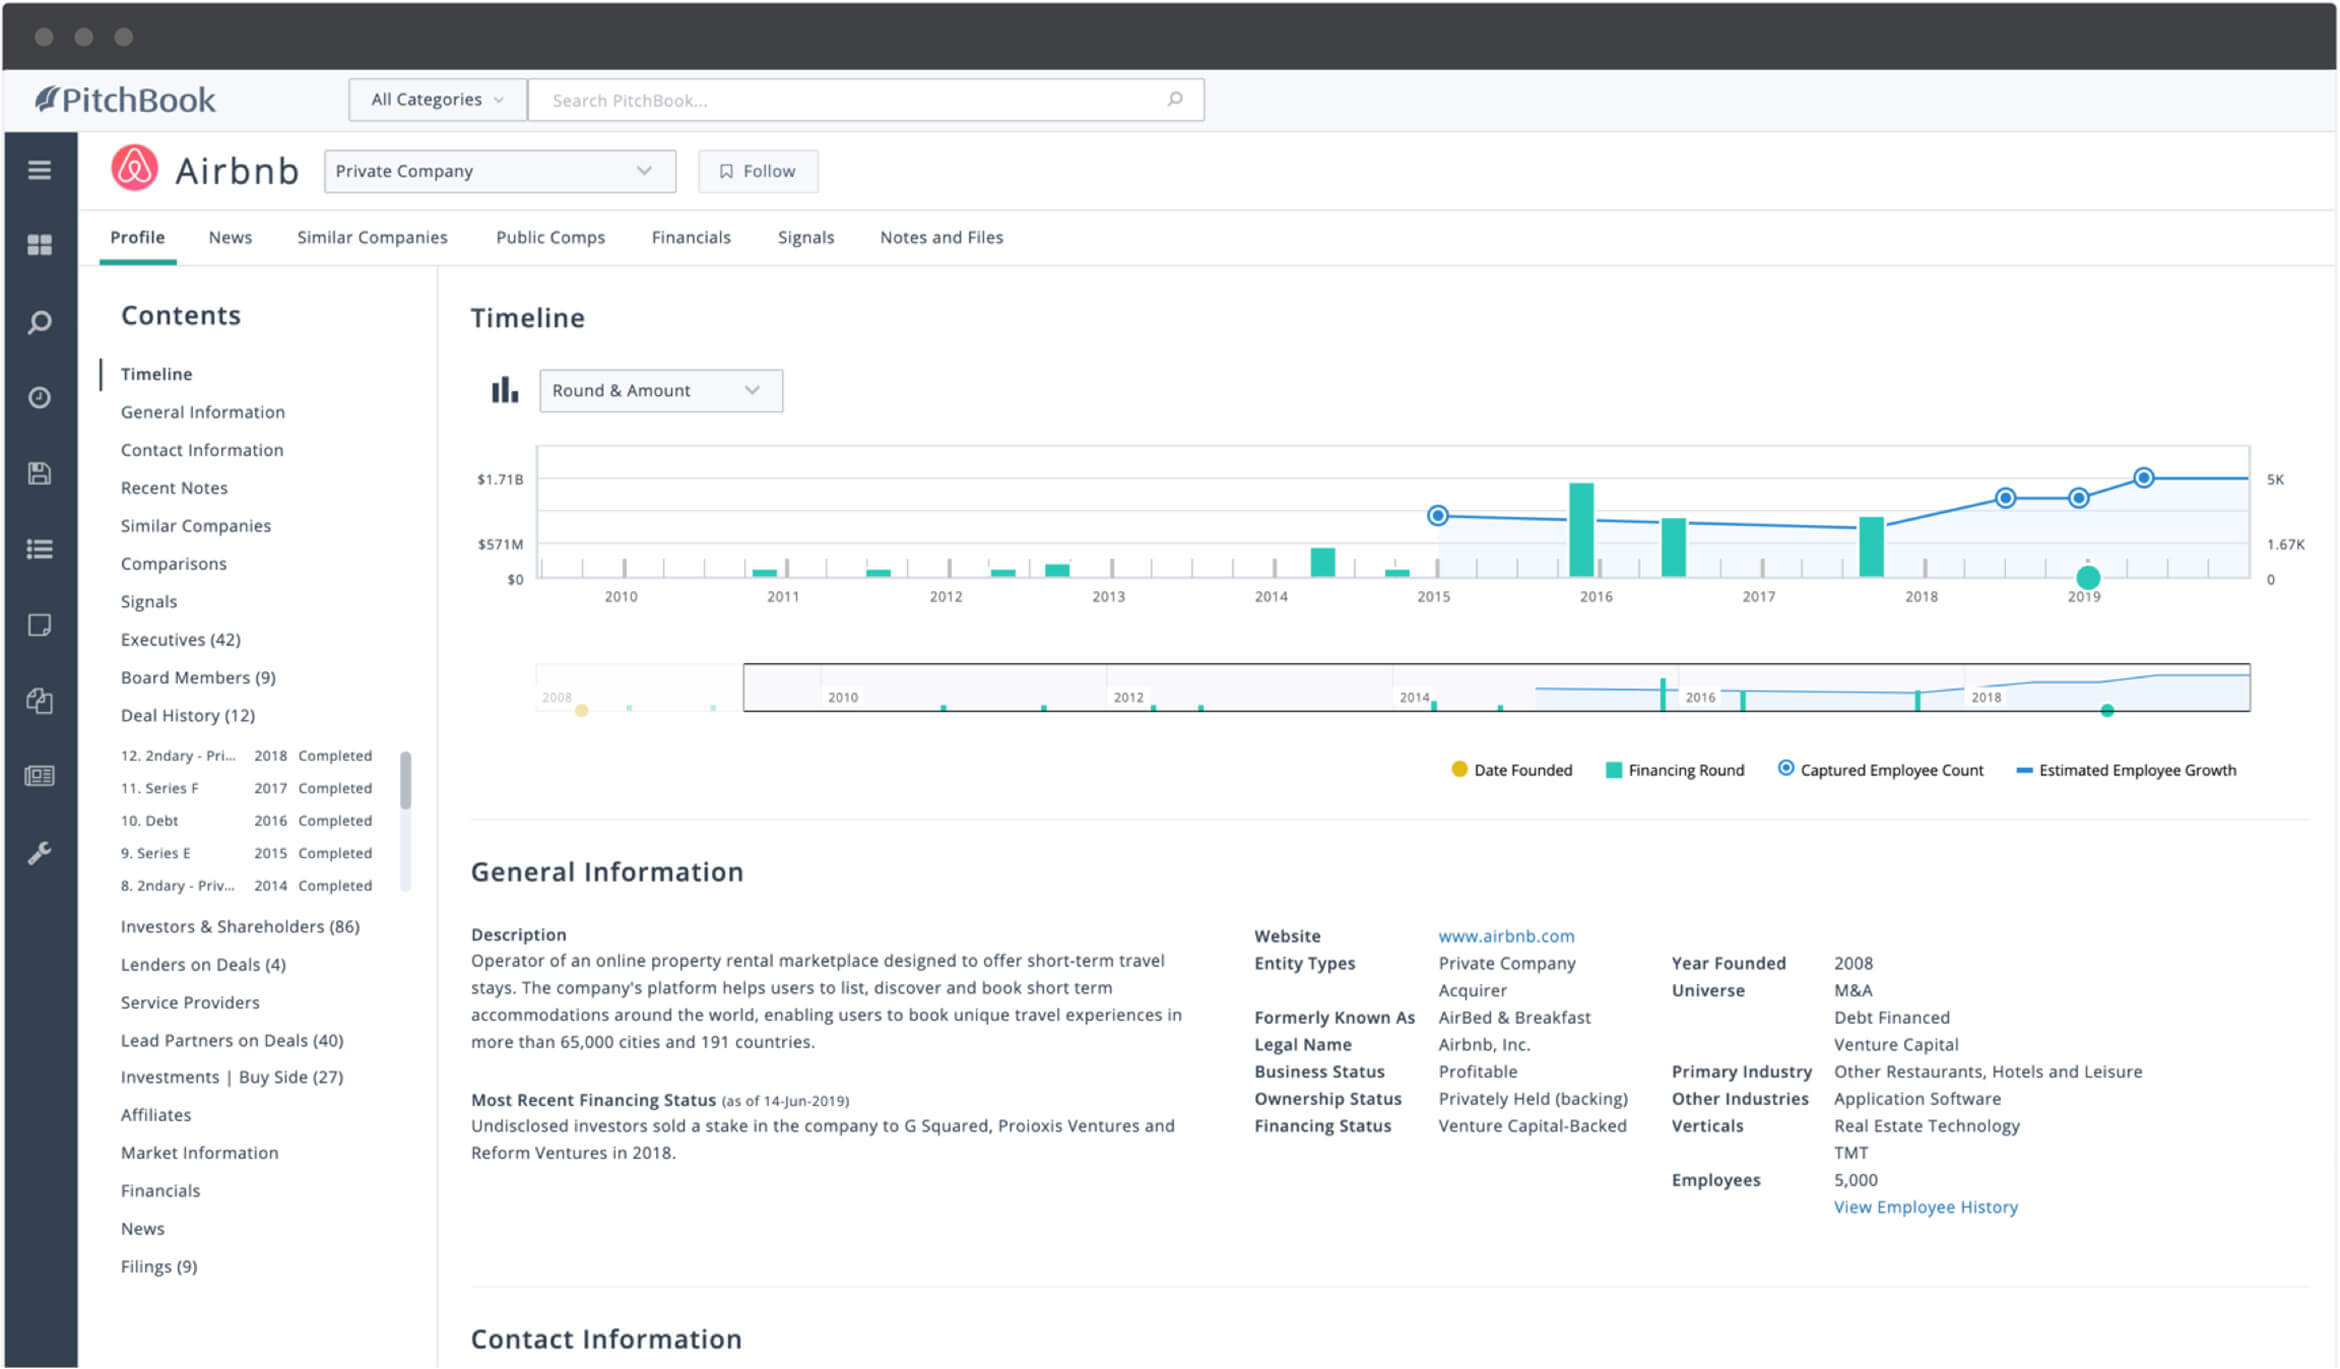
Task: Toggle Financing Round legend item
Action: pos(1674,770)
